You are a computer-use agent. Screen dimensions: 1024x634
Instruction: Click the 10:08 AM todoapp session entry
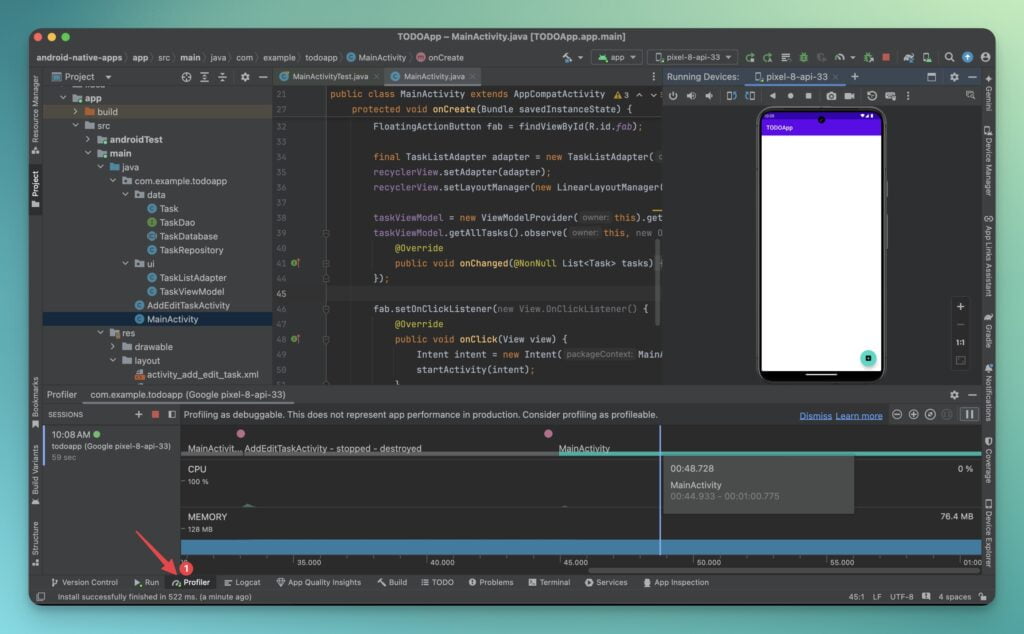click(111, 445)
